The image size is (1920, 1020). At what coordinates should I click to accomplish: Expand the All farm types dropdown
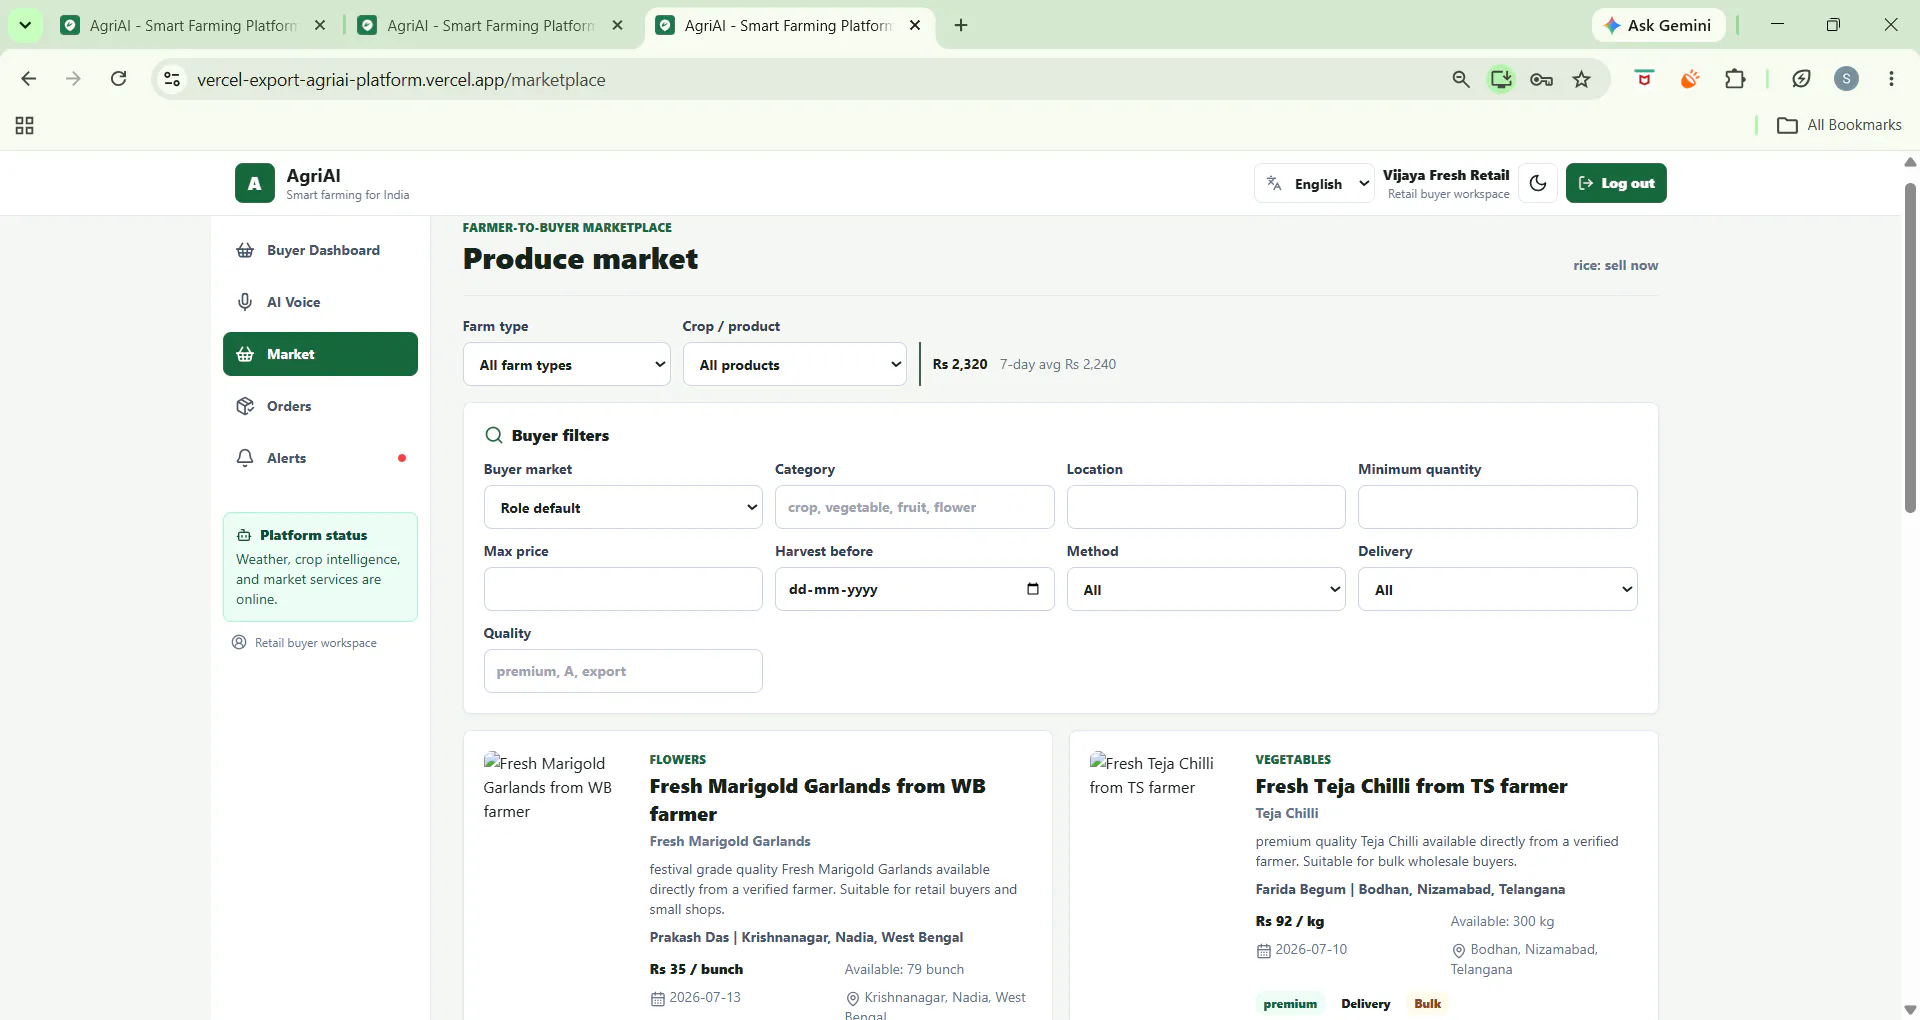567,364
